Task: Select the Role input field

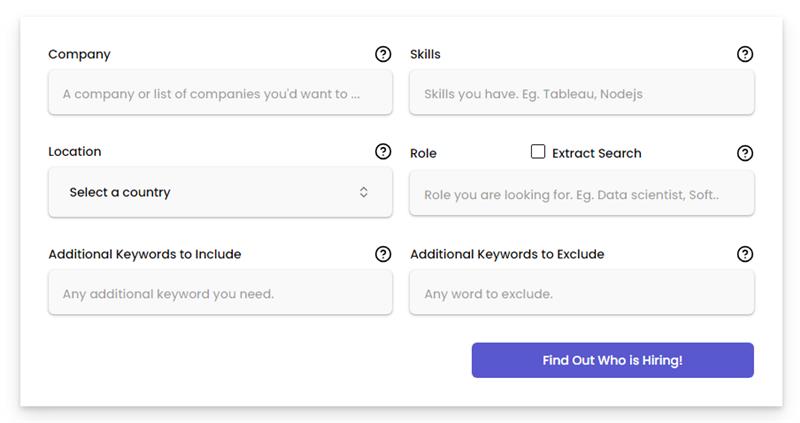Action: click(x=582, y=195)
